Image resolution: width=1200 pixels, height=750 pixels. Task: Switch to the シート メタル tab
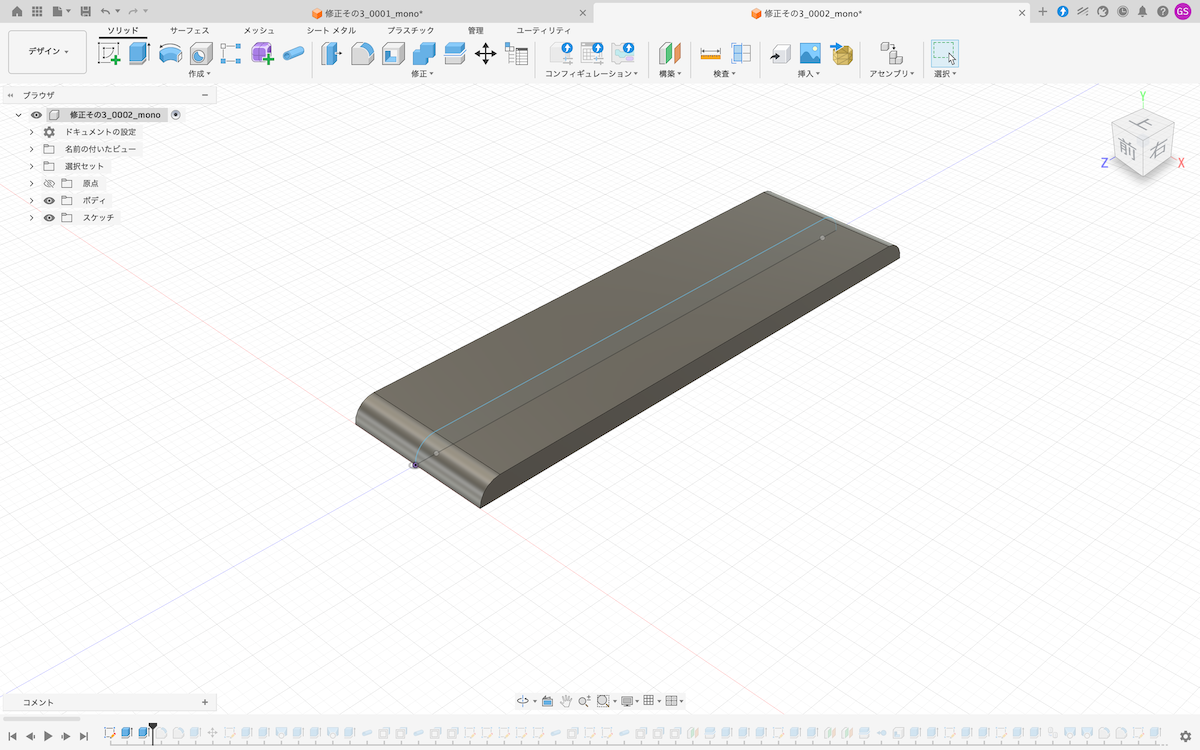(331, 31)
